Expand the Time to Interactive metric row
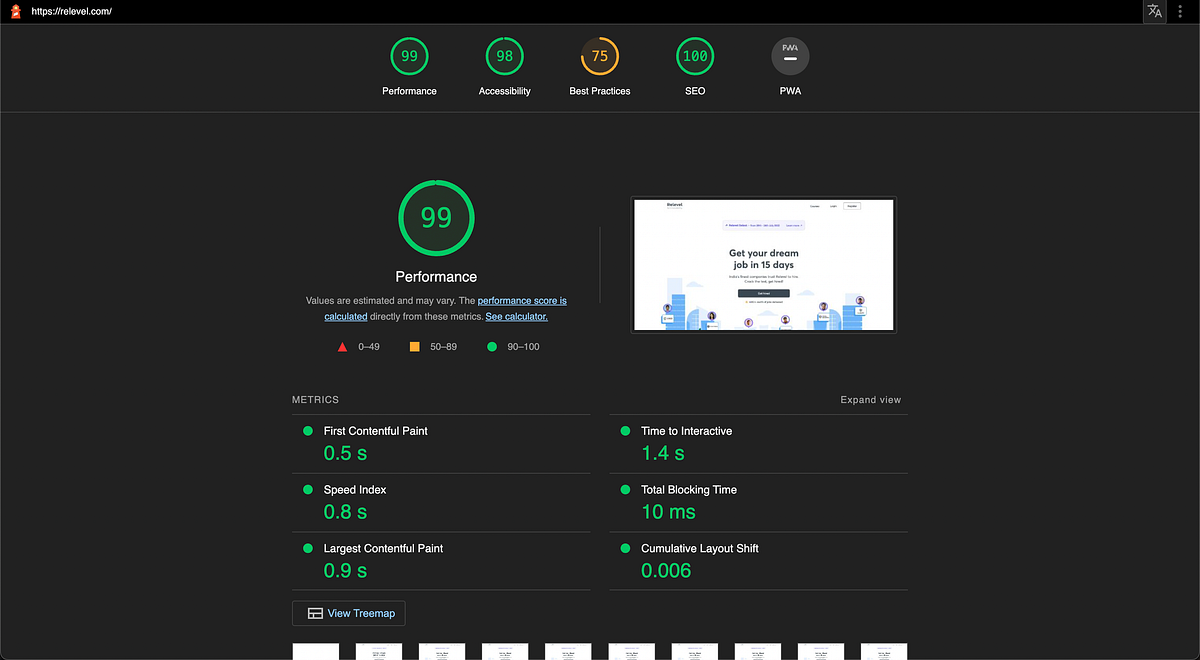This screenshot has width=1200, height=660. tap(686, 431)
